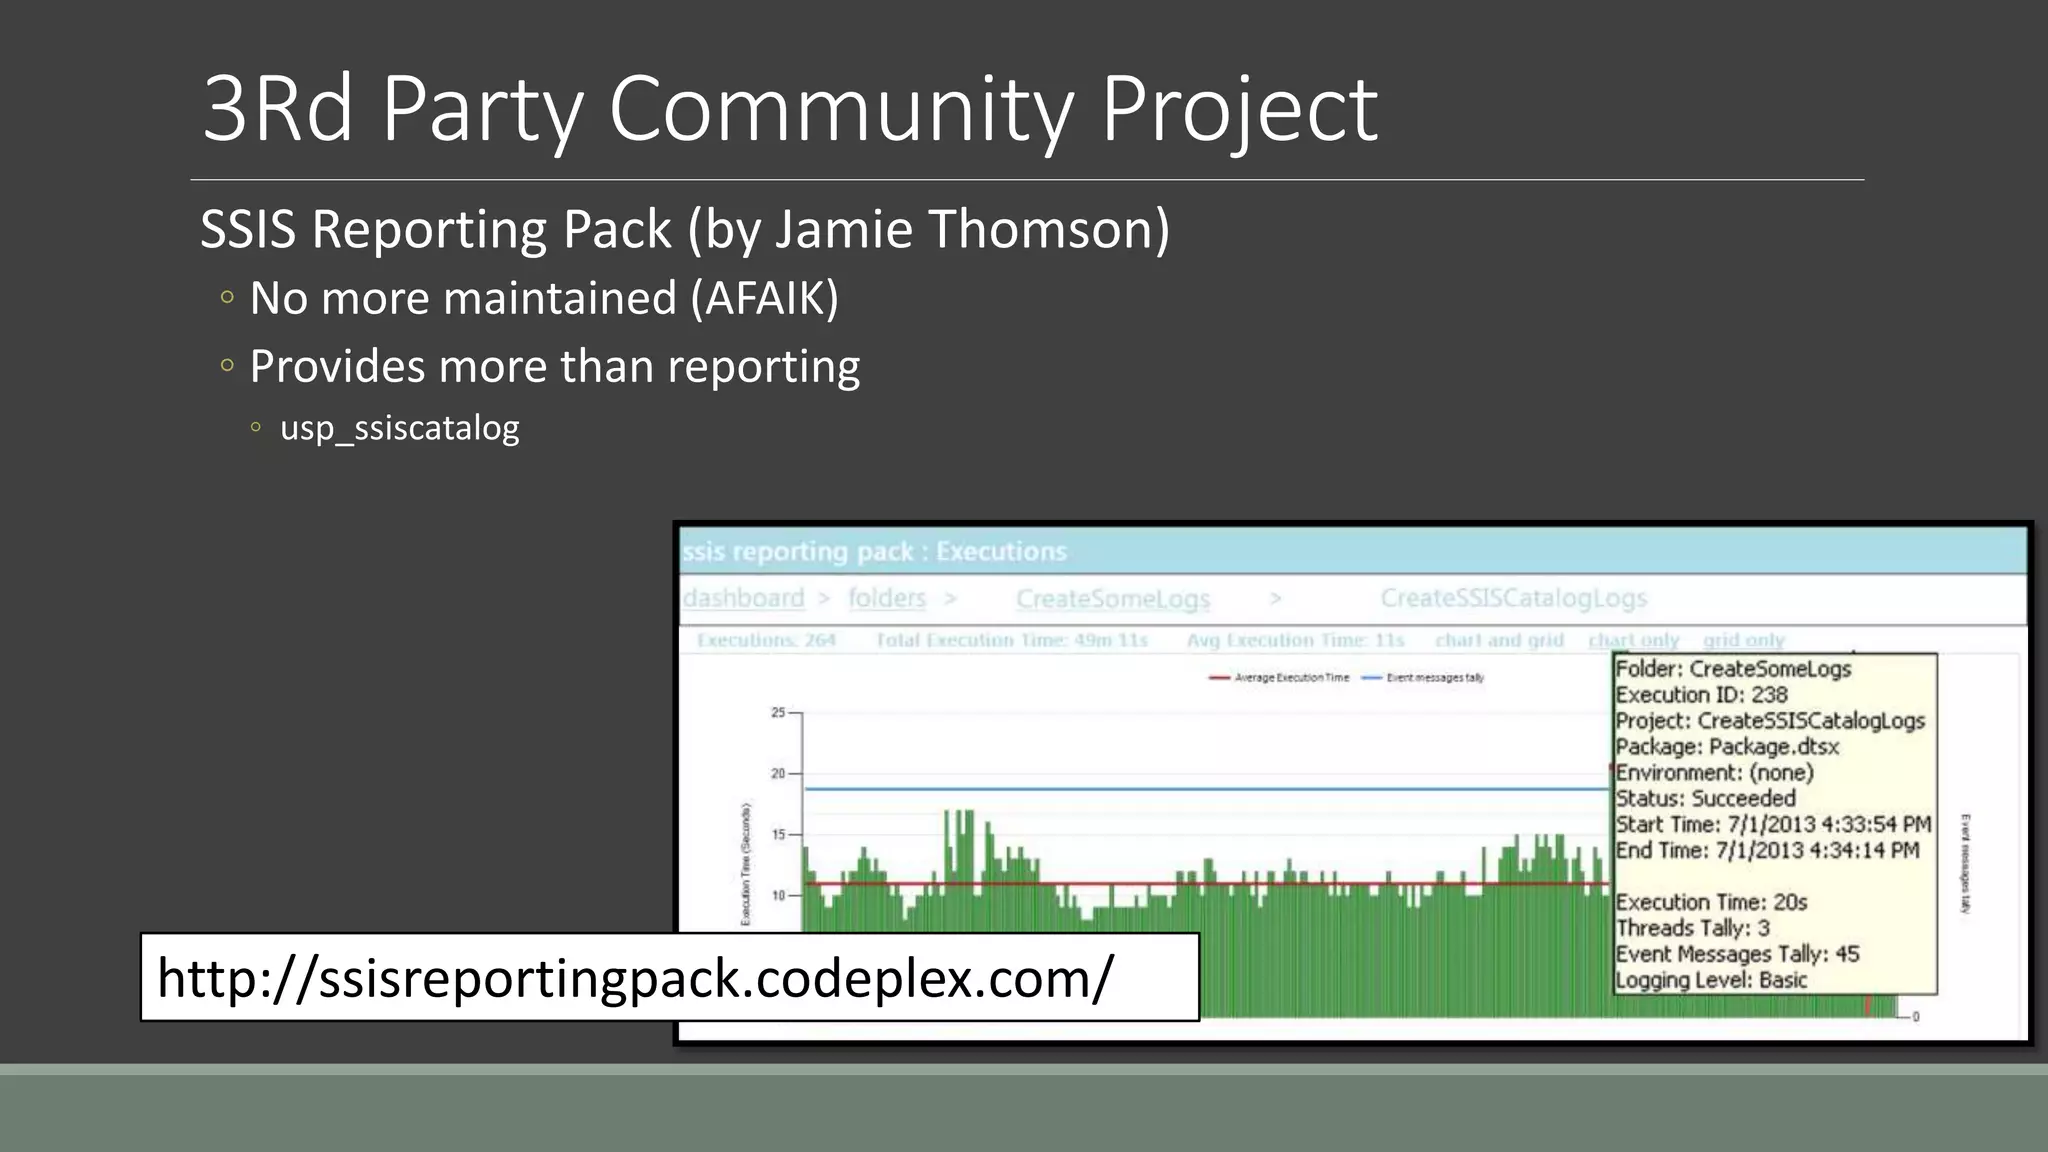Click the 'Package: Package.dtsx' tooltip line
The width and height of the screenshot is (2048, 1152).
click(1727, 747)
